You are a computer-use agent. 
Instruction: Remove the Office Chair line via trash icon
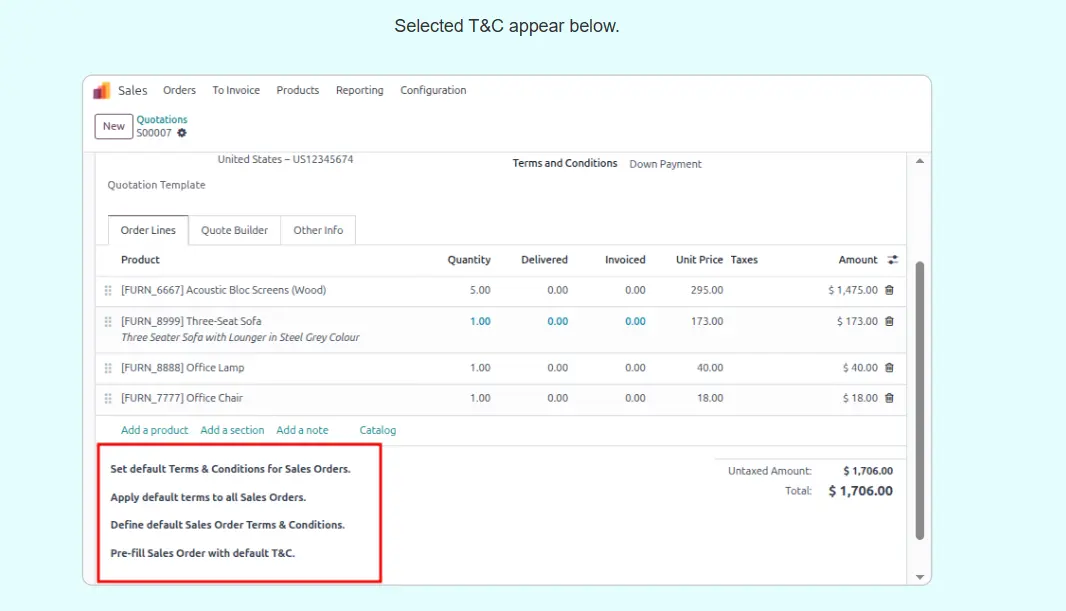click(889, 398)
